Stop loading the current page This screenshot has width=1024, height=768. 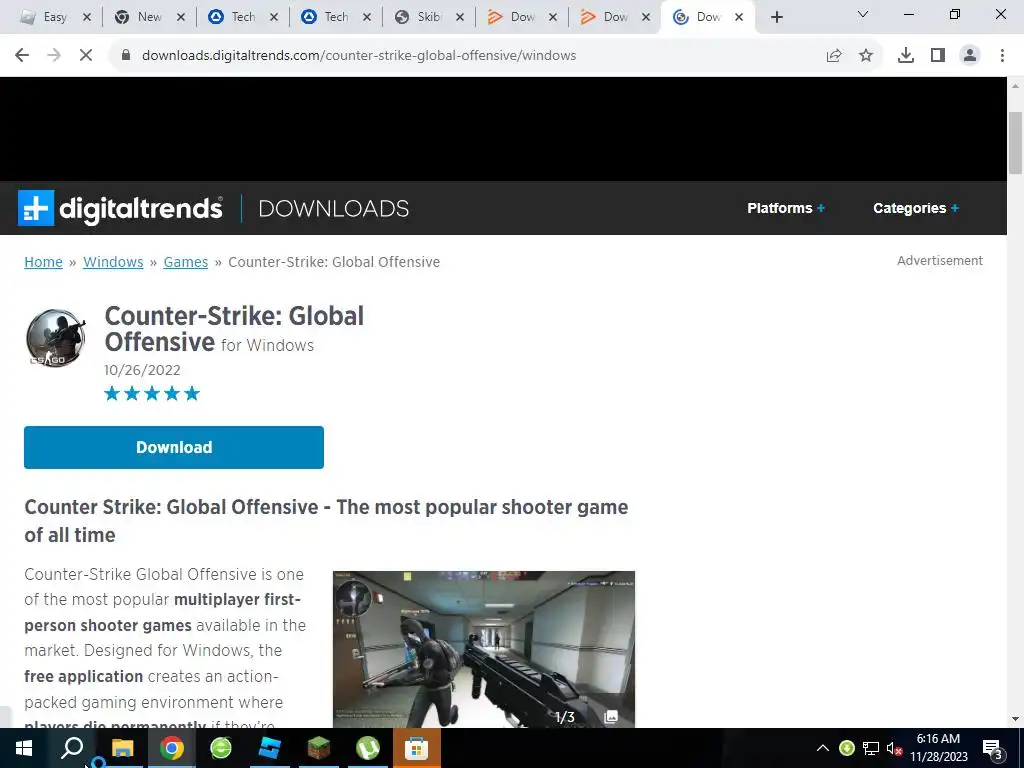coord(86,56)
